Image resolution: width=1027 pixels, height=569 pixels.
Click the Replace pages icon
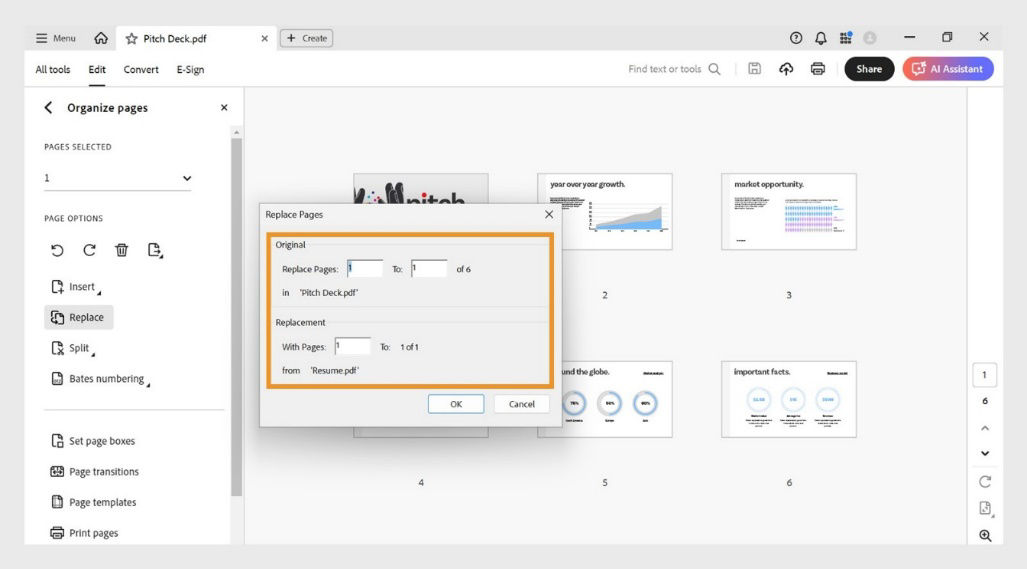click(x=58, y=318)
